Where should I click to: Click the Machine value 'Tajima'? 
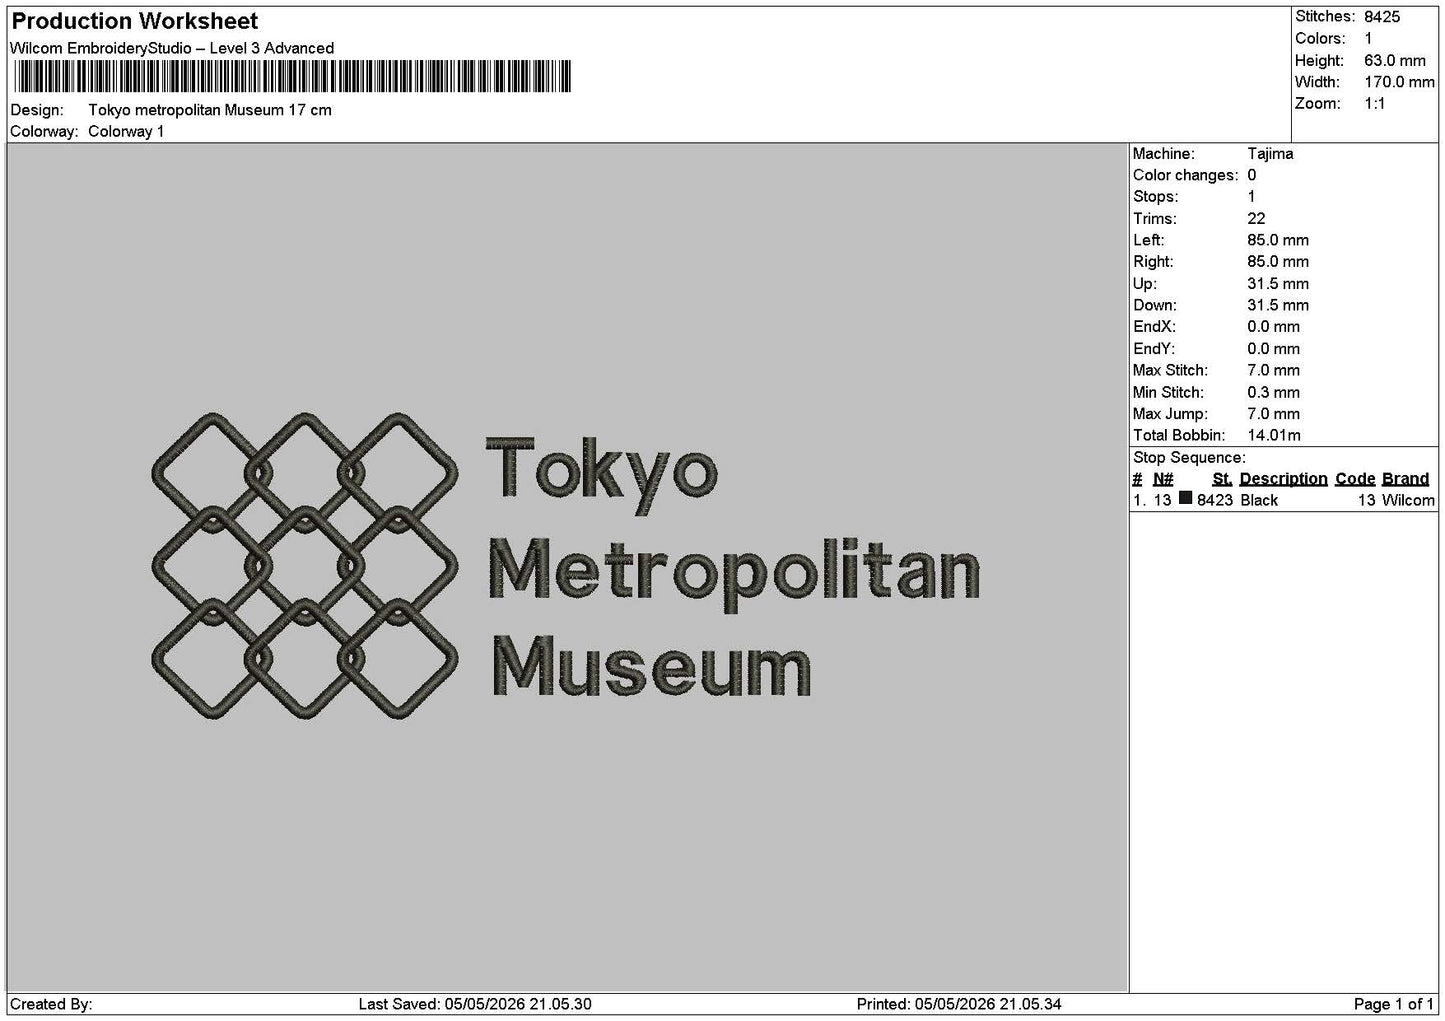click(1270, 154)
